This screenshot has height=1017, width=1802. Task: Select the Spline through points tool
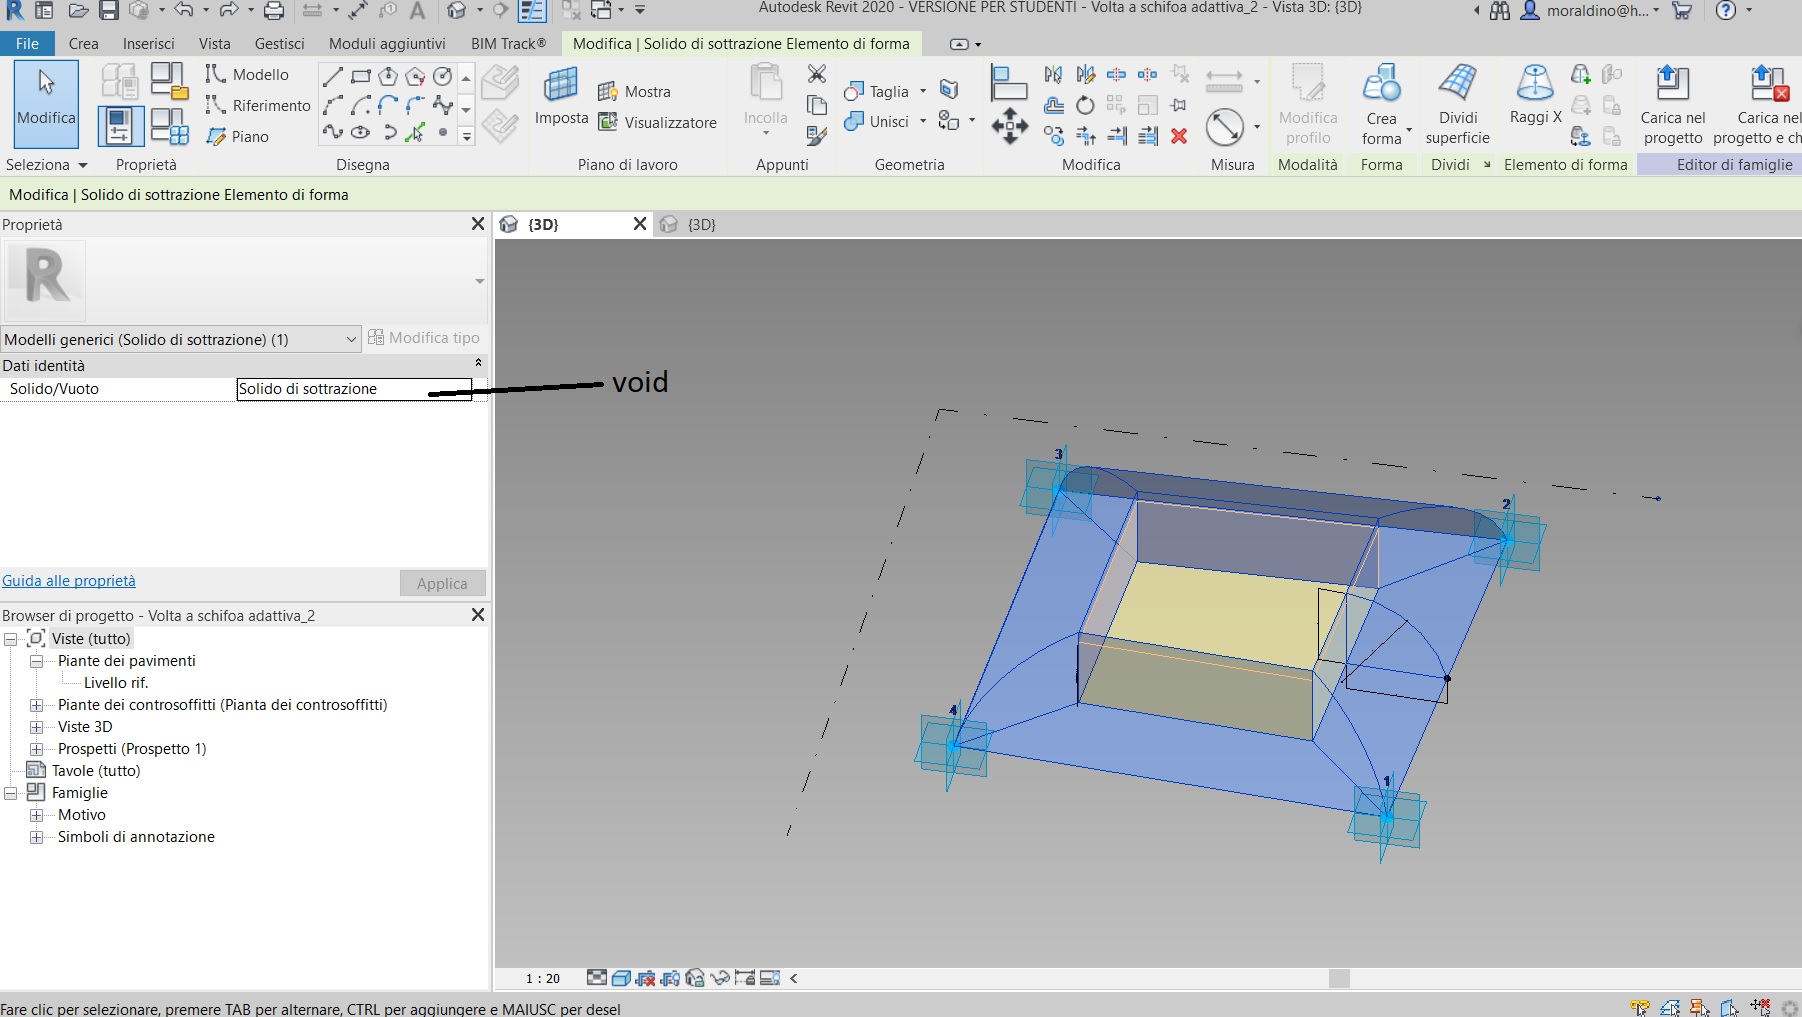click(333, 132)
